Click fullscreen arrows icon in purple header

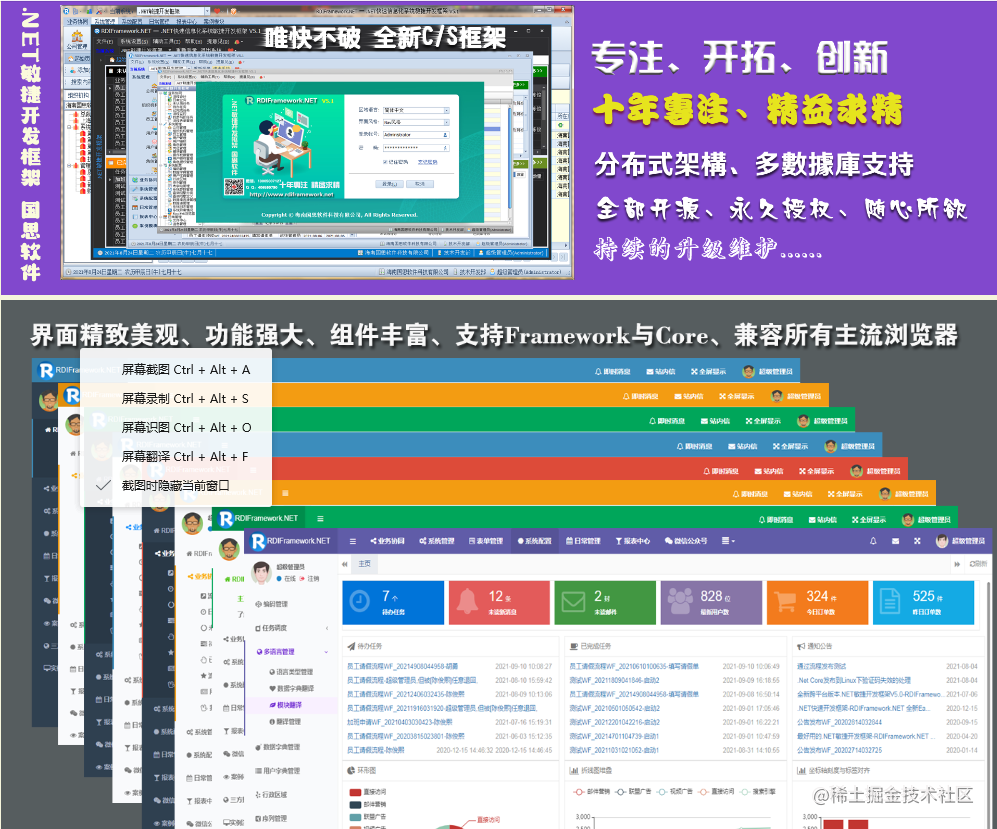[917, 541]
